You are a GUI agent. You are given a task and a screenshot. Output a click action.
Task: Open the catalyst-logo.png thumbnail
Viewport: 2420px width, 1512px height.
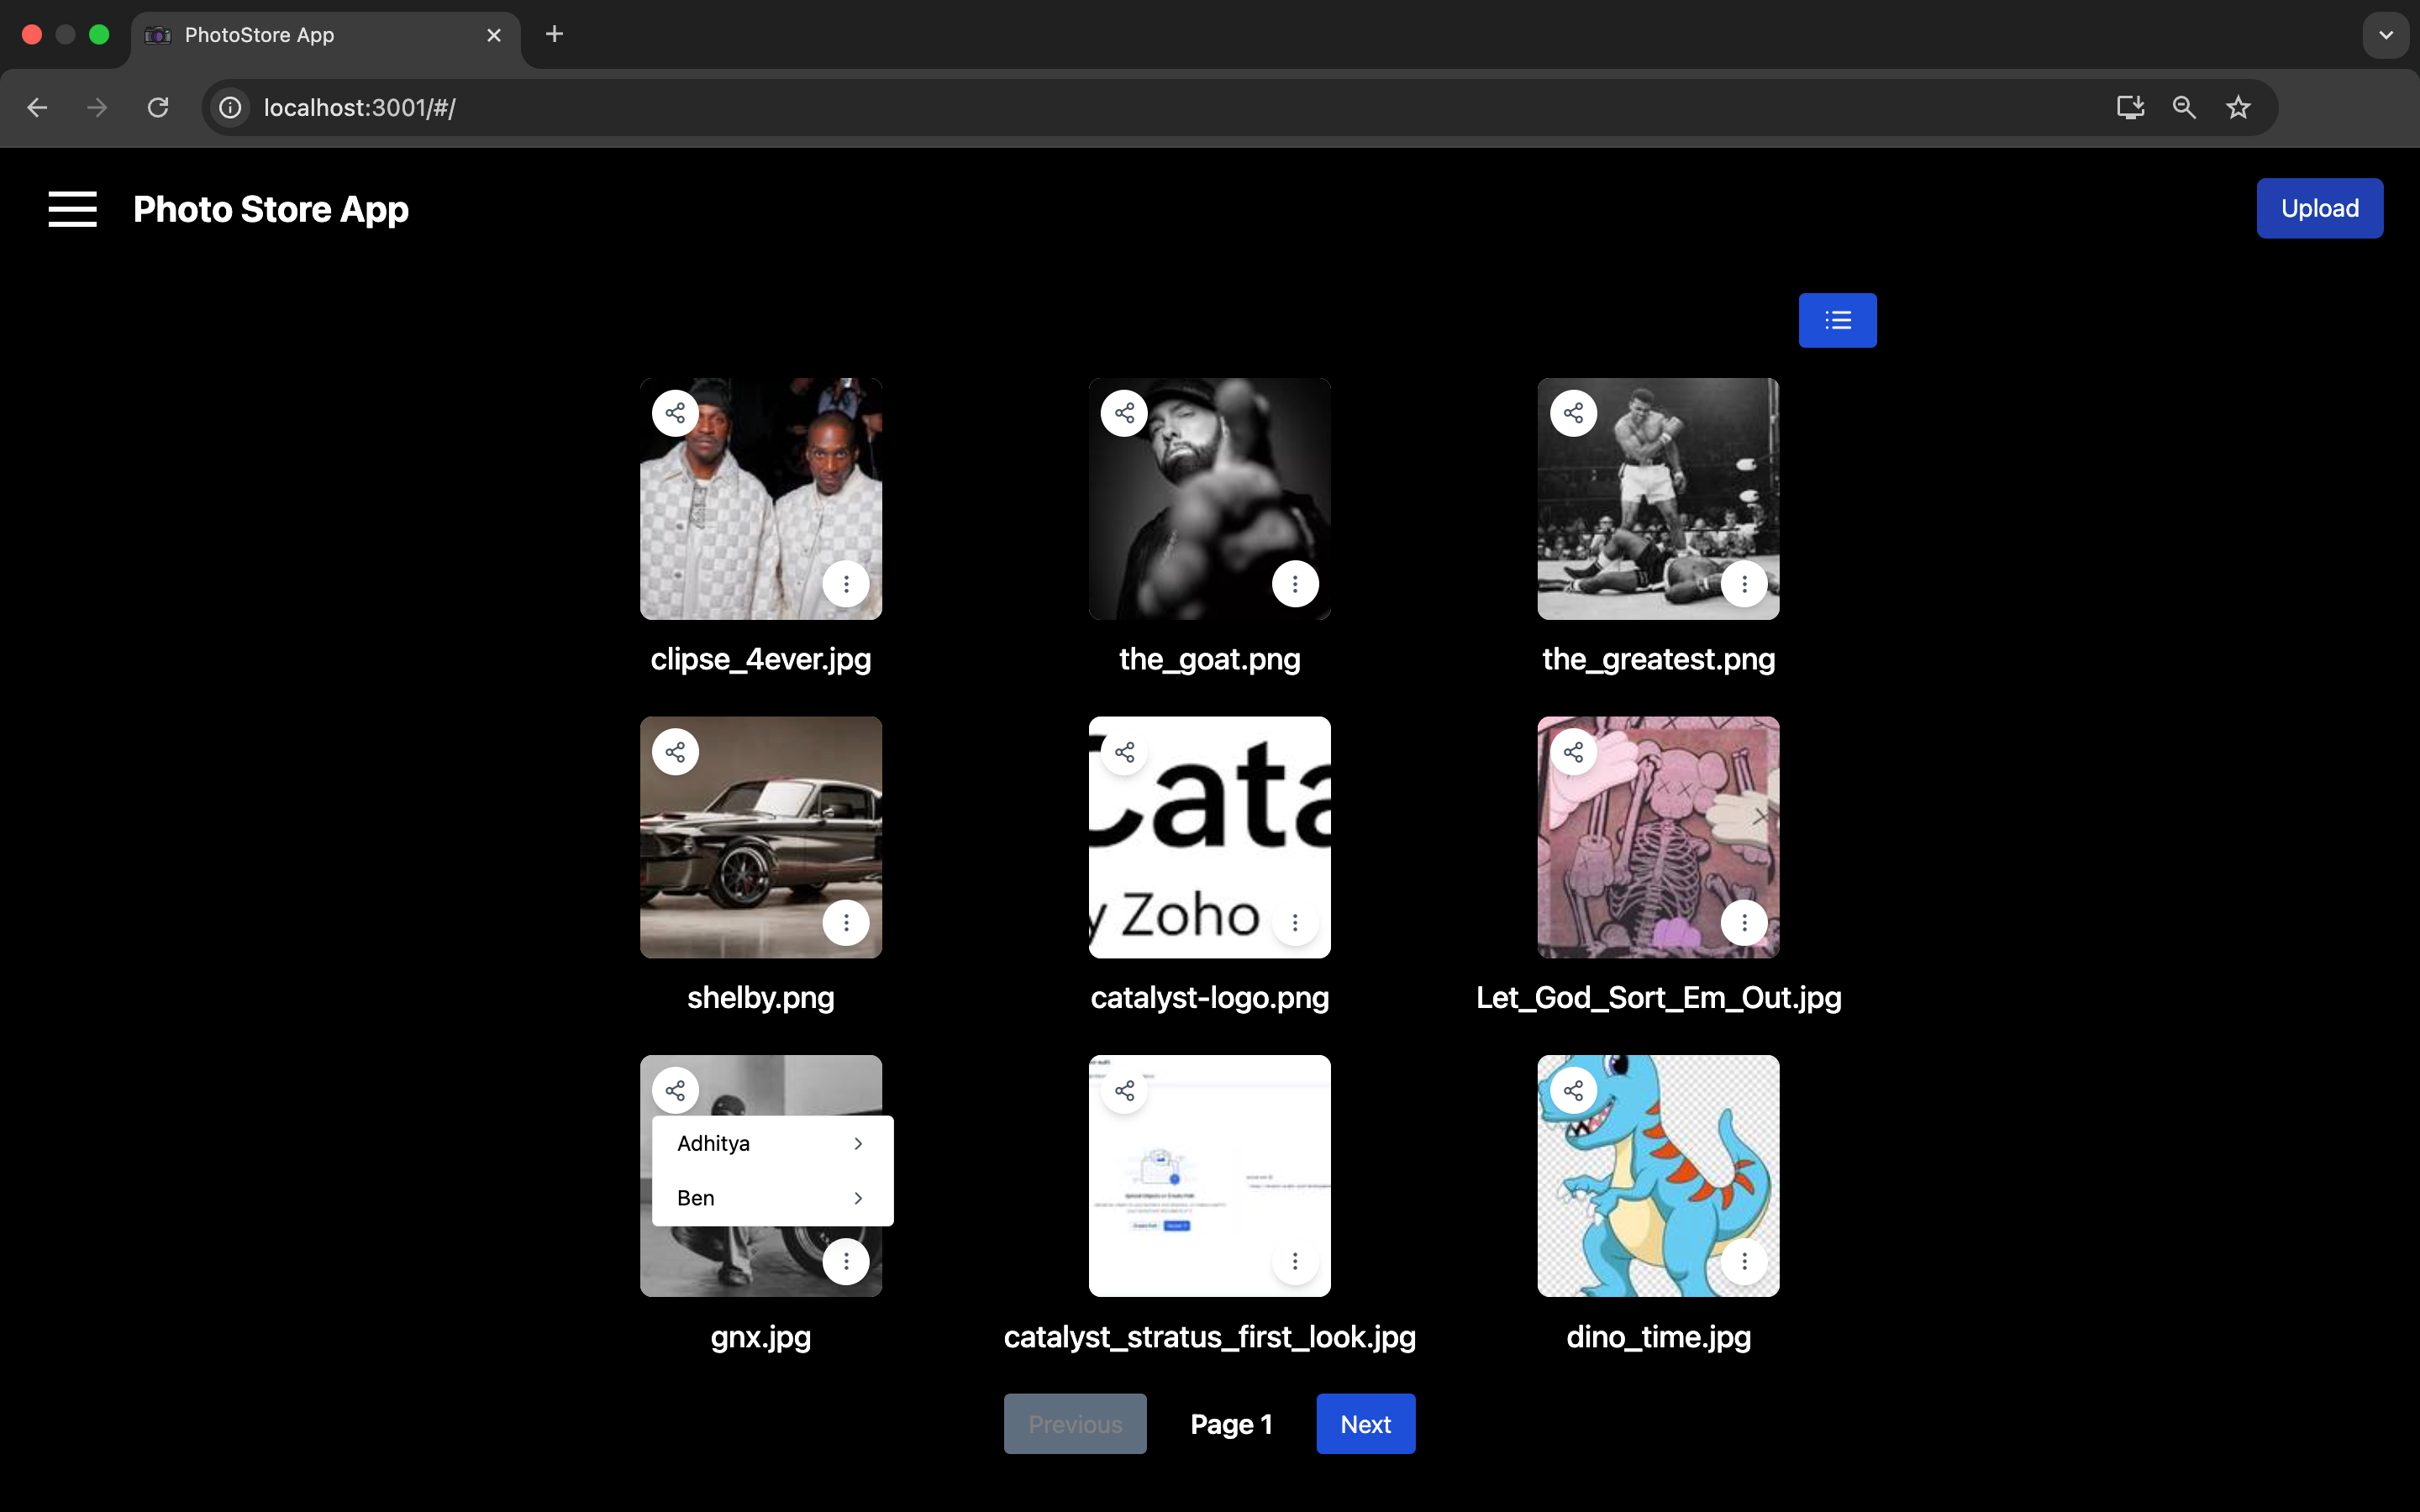click(x=1209, y=837)
